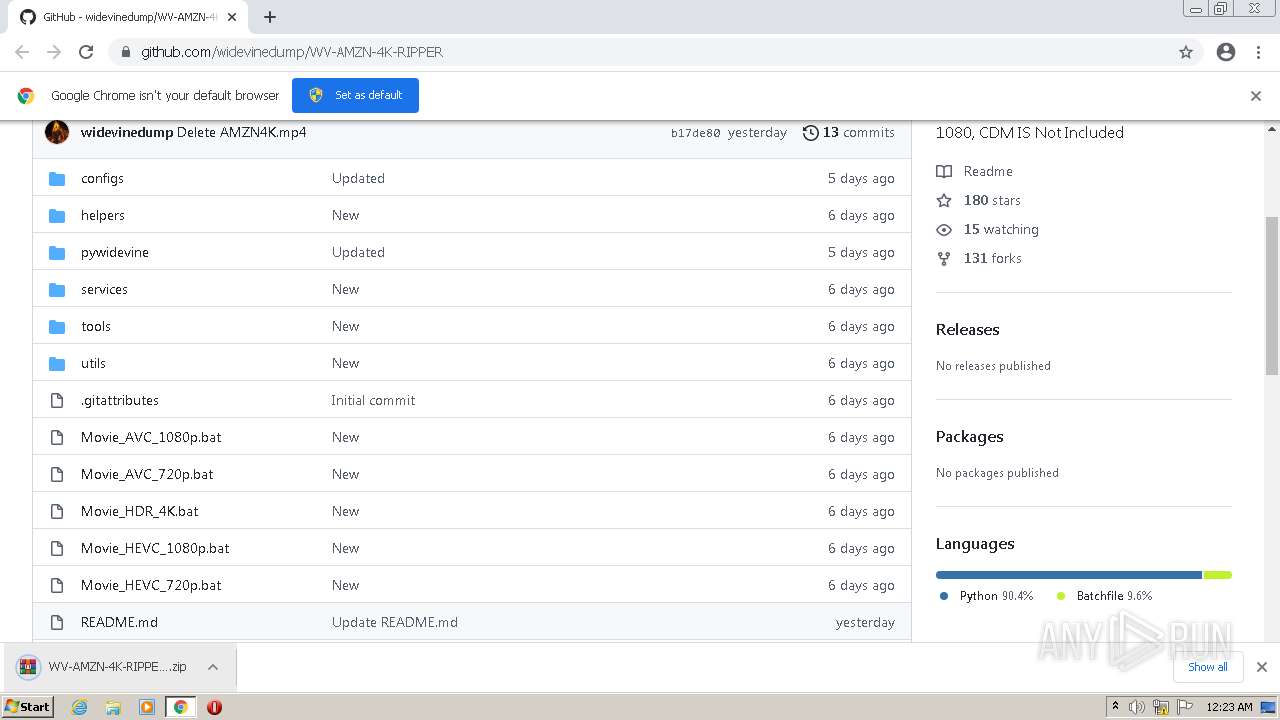The image size is (1280, 720).
Task: Click the 15 watching link
Action: click(x=1001, y=229)
